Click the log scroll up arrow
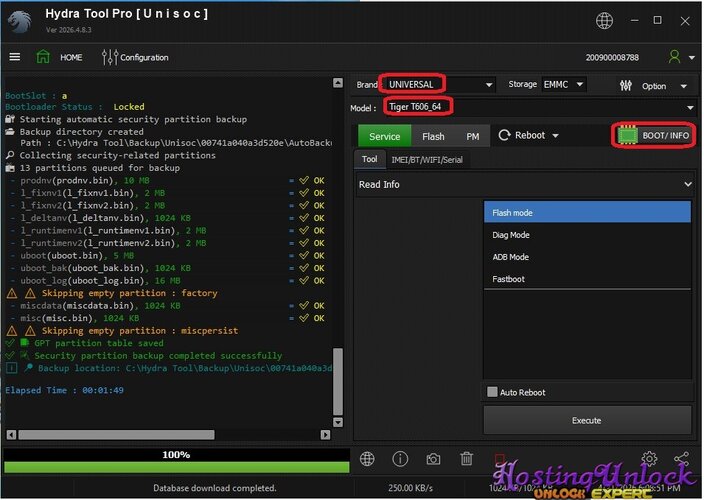 [338, 83]
